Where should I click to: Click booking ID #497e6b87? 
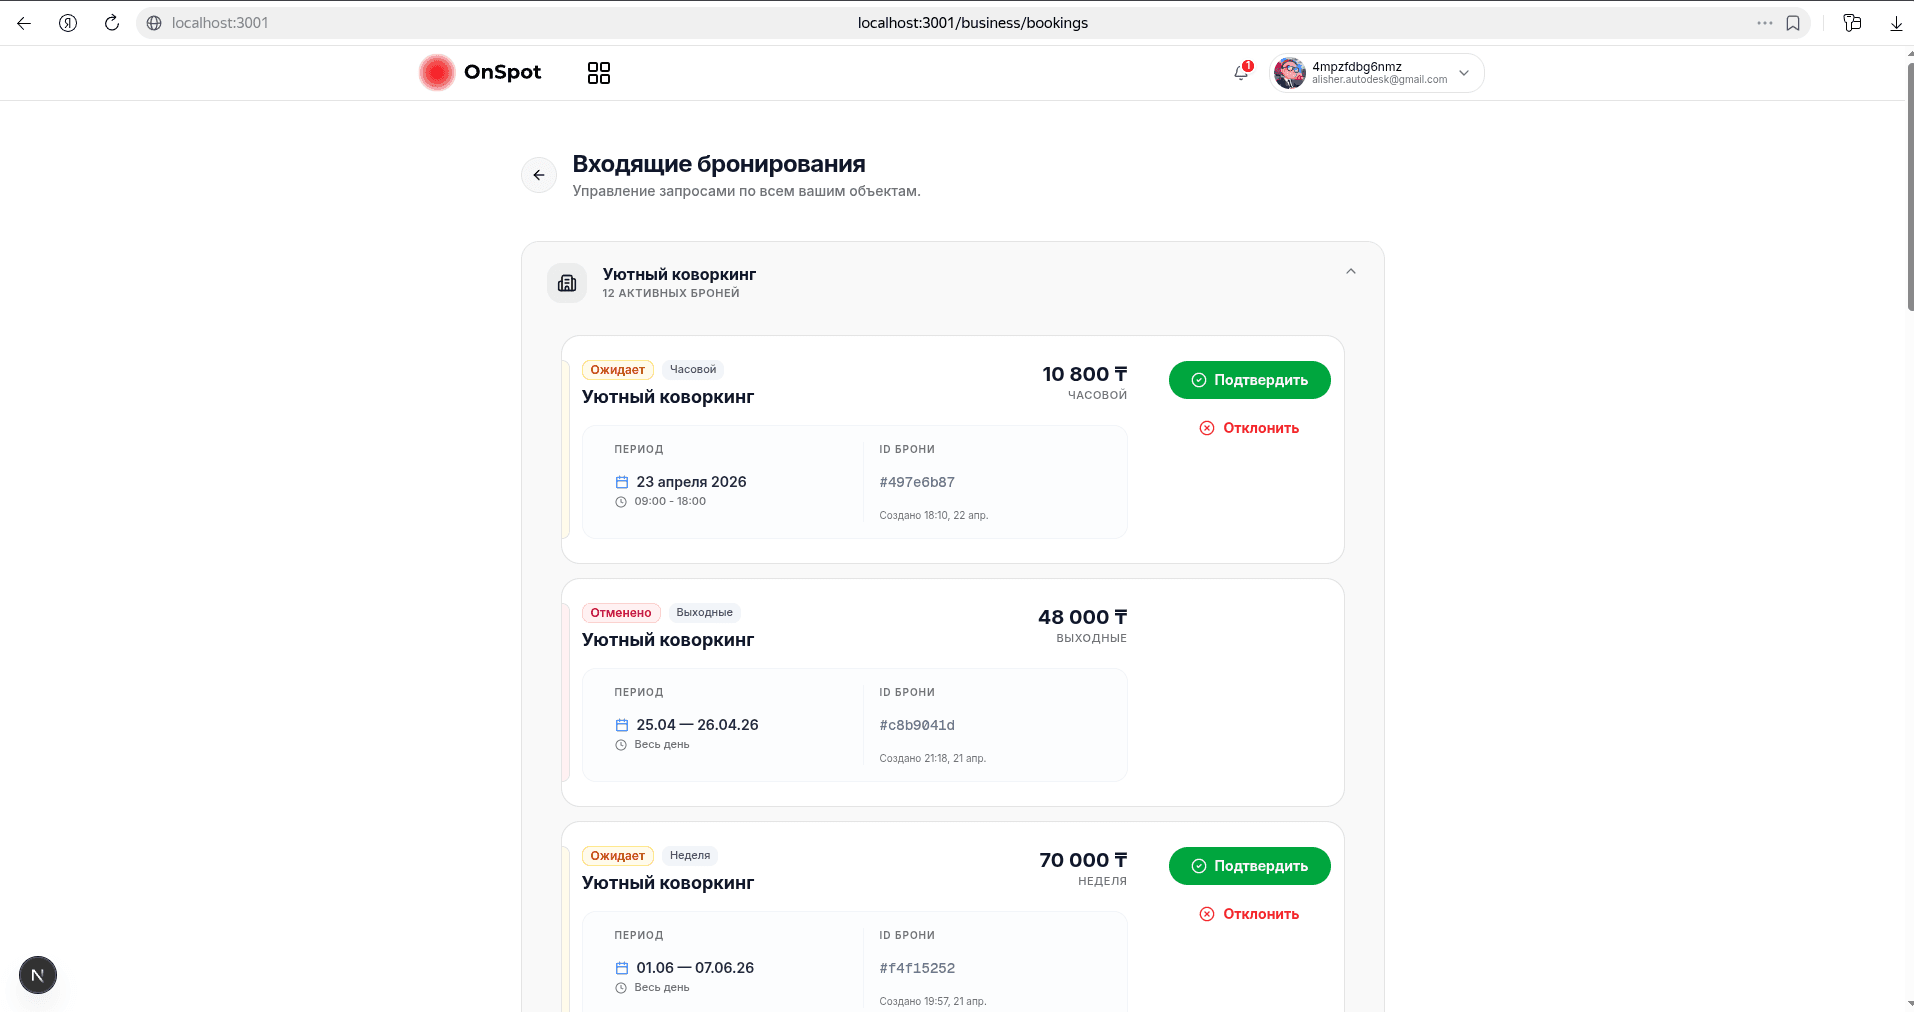click(917, 482)
